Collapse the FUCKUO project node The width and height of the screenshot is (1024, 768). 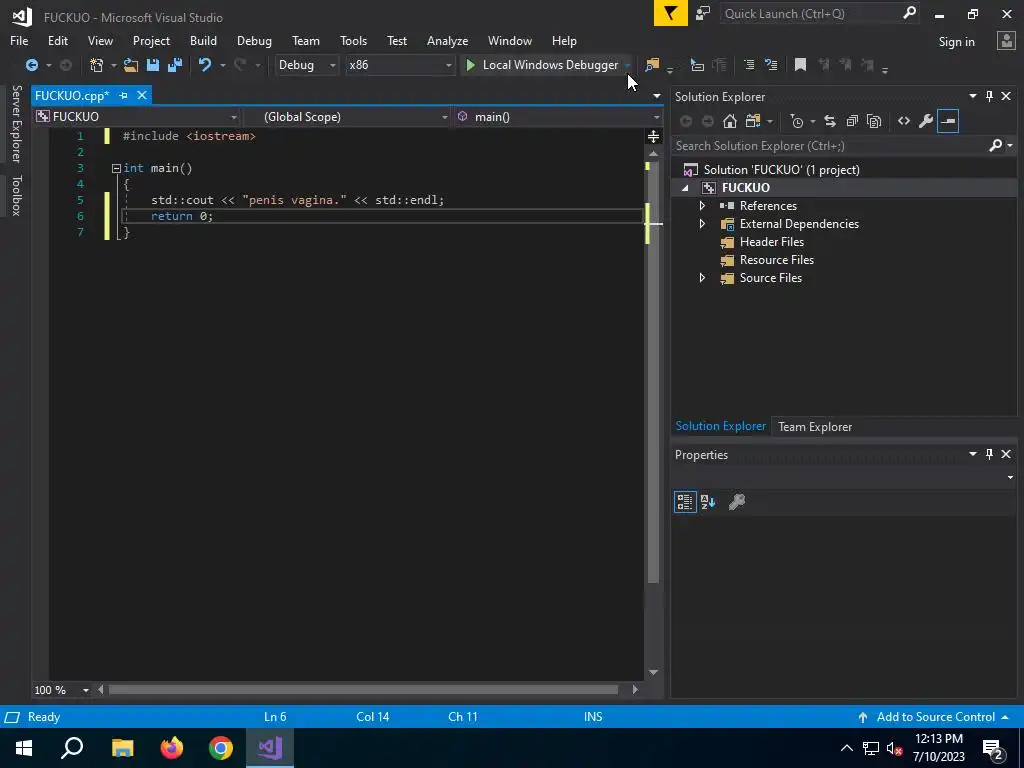pos(685,188)
